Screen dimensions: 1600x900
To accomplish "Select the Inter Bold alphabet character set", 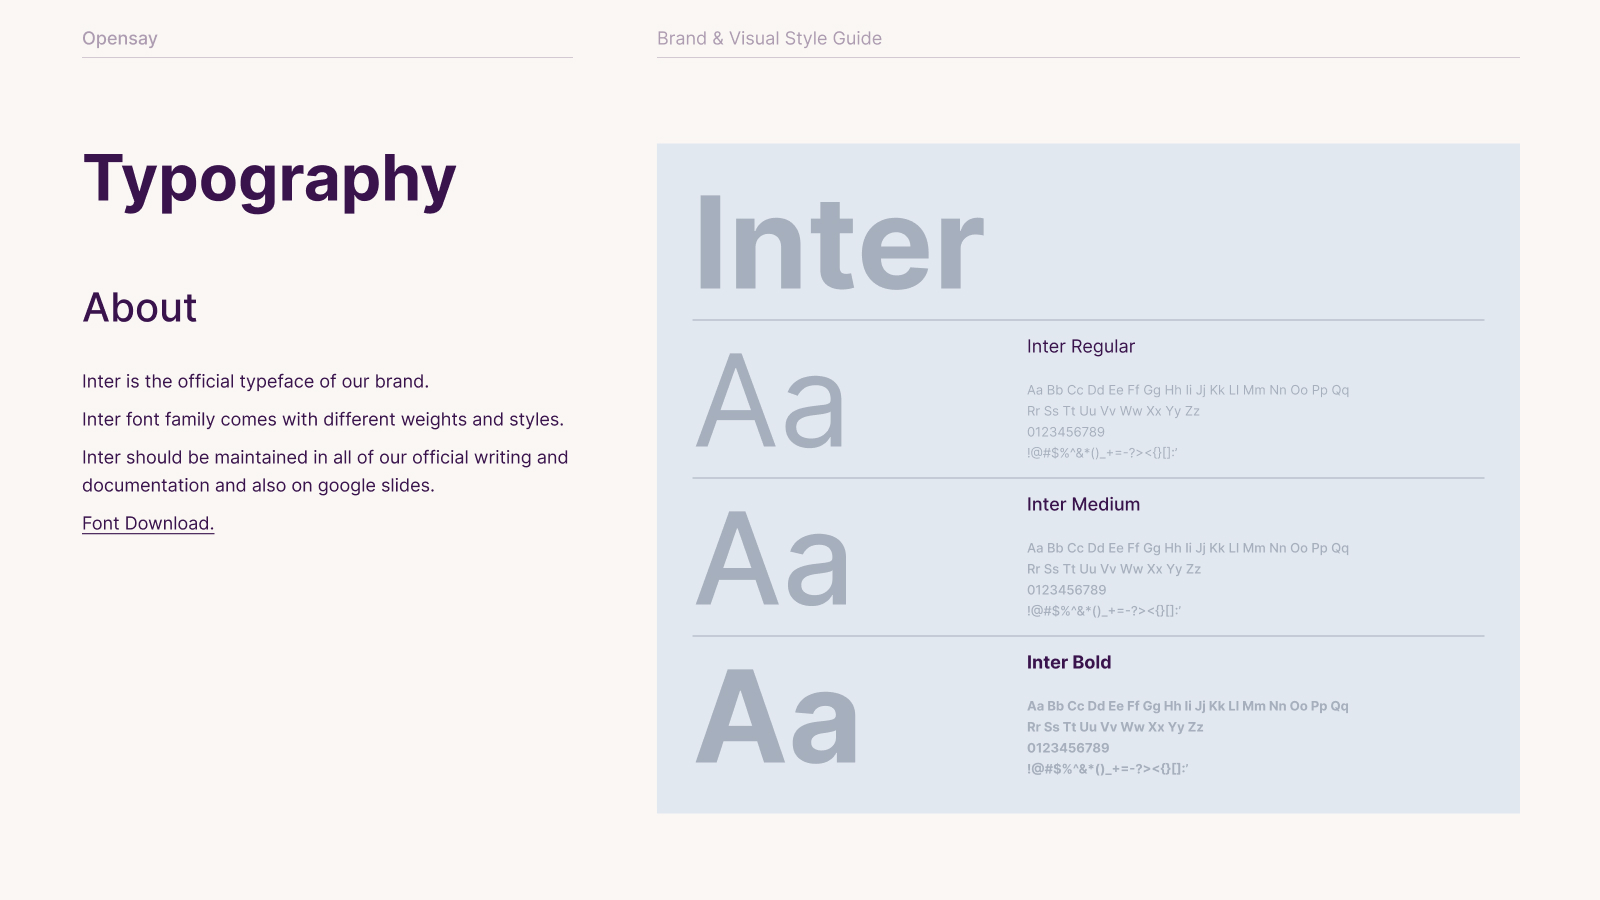I will [x=1187, y=716].
